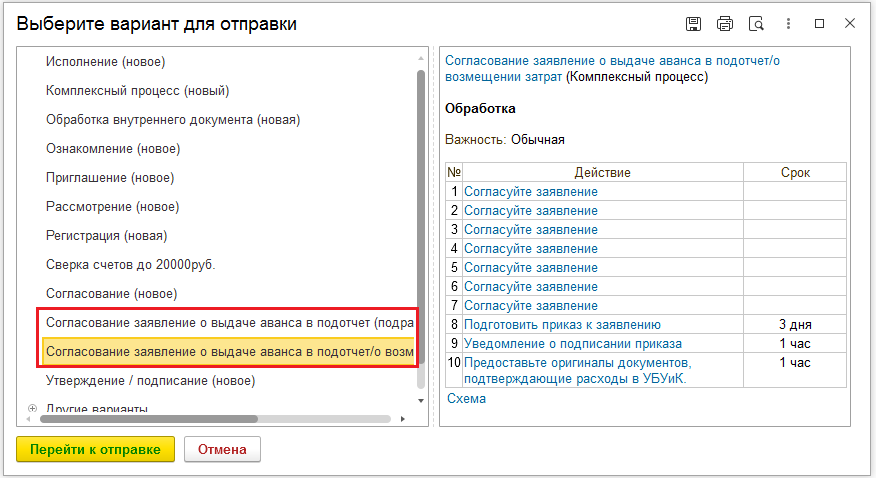The image size is (876, 478).
Task: Maximize the dialog window
Action: pyautogui.click(x=820, y=23)
